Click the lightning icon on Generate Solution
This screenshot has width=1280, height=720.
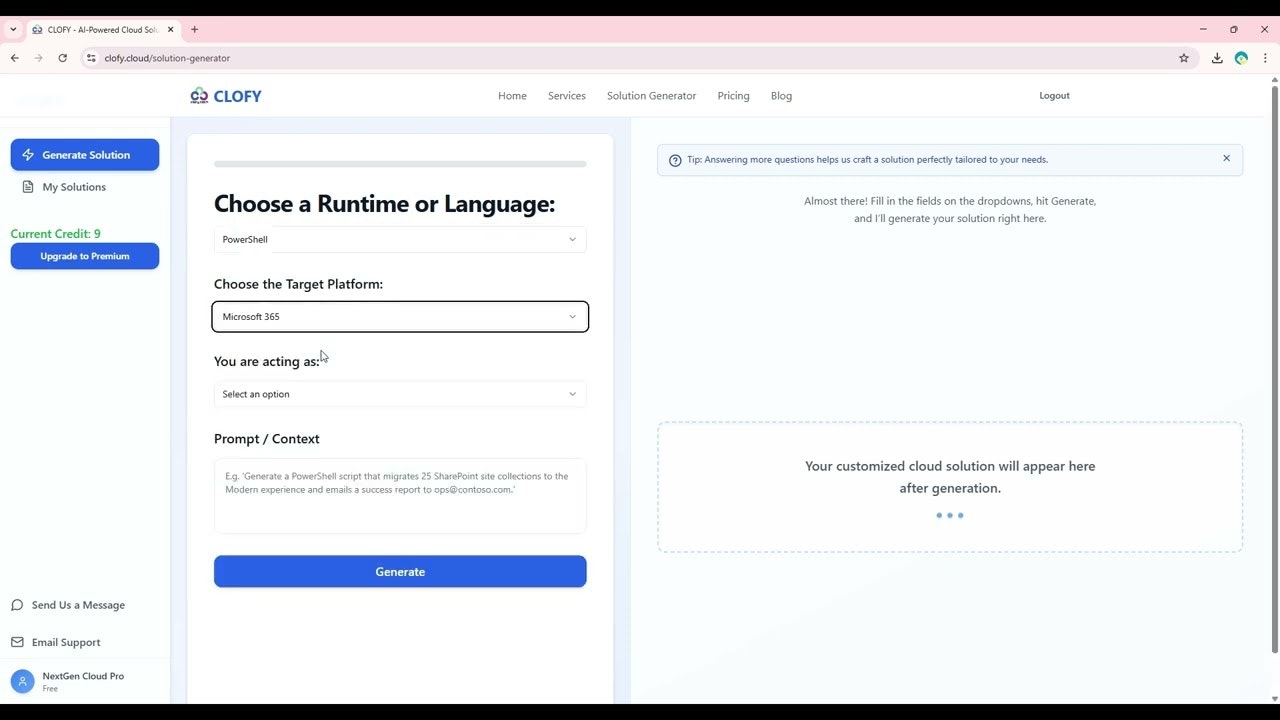click(28, 155)
